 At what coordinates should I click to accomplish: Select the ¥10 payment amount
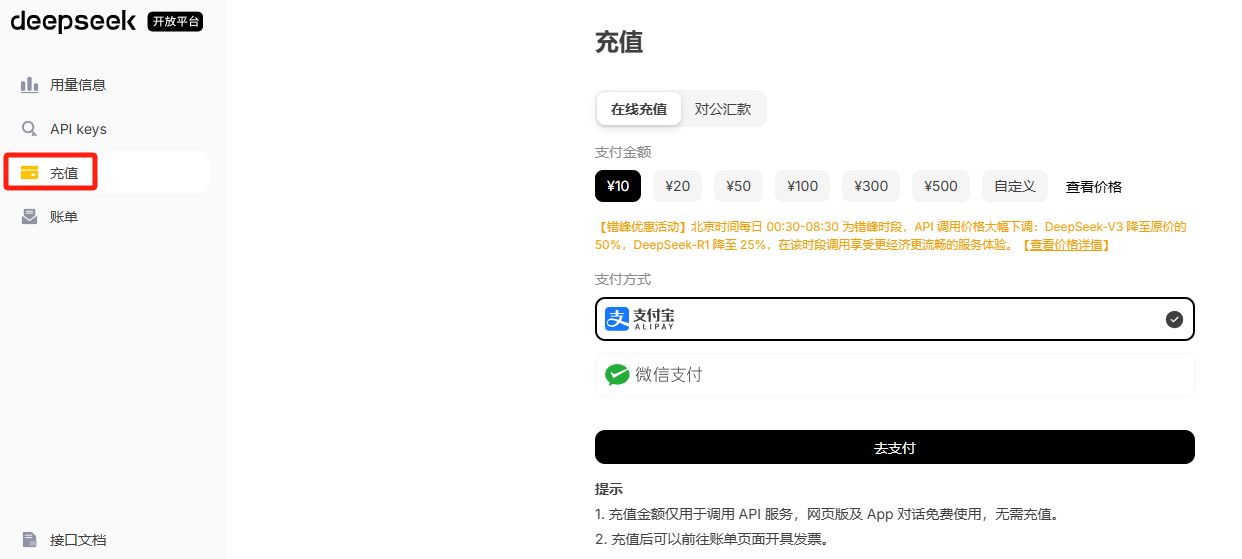click(x=618, y=186)
